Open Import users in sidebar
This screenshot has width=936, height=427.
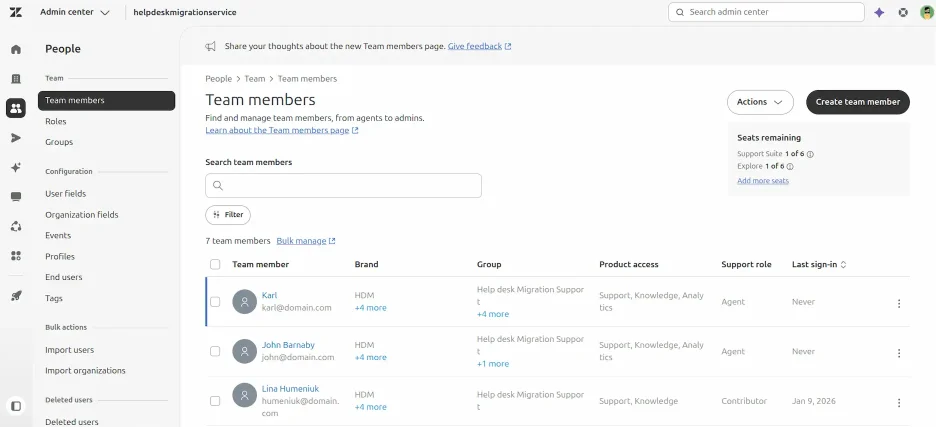tap(69, 350)
